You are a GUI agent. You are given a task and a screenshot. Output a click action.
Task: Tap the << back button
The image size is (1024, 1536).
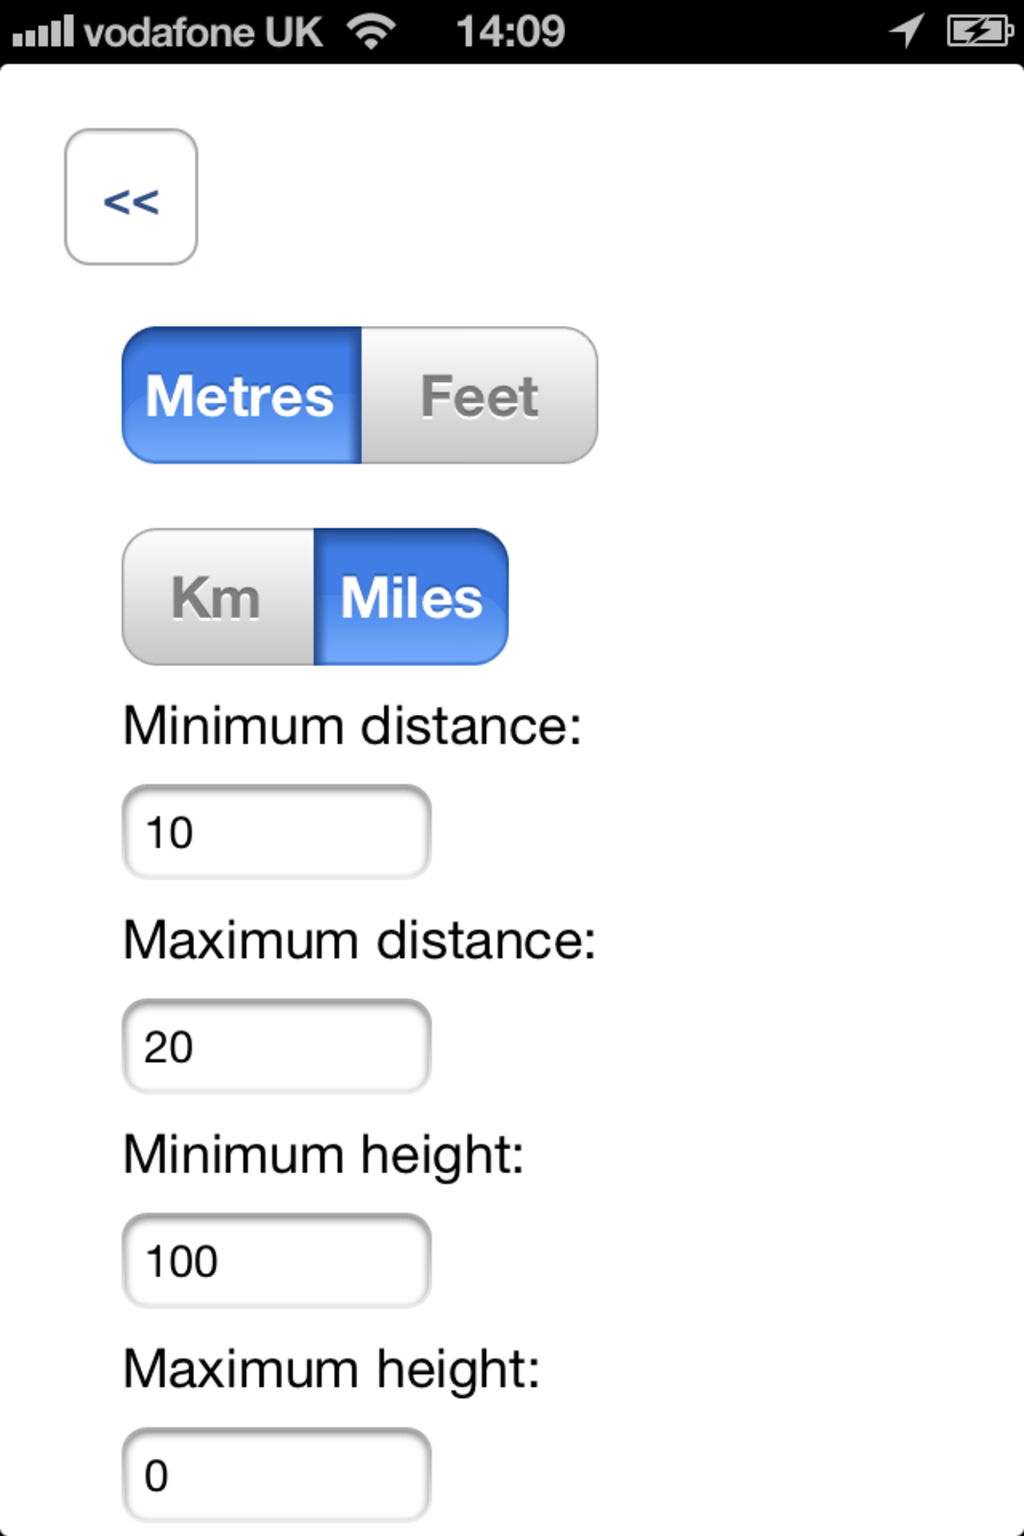[131, 197]
